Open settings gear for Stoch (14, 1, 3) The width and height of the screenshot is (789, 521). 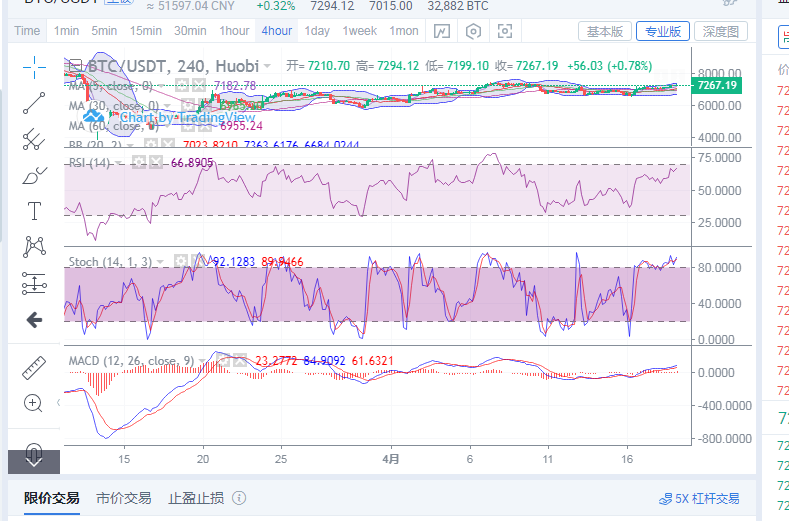181,261
